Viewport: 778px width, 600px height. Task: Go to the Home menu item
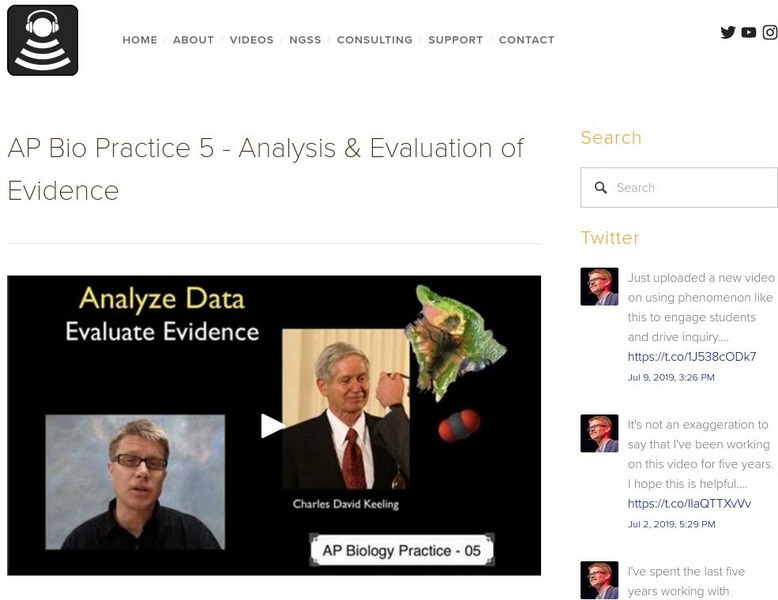(x=140, y=40)
